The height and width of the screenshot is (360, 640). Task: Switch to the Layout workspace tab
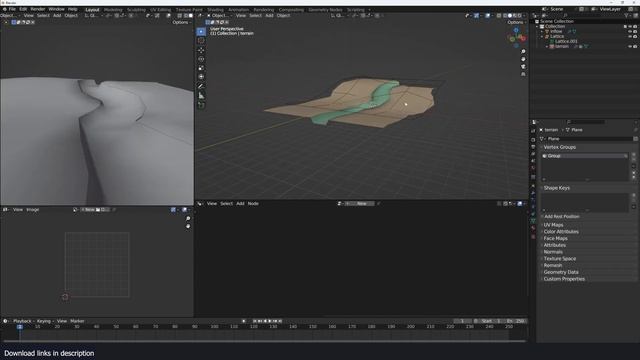92,9
